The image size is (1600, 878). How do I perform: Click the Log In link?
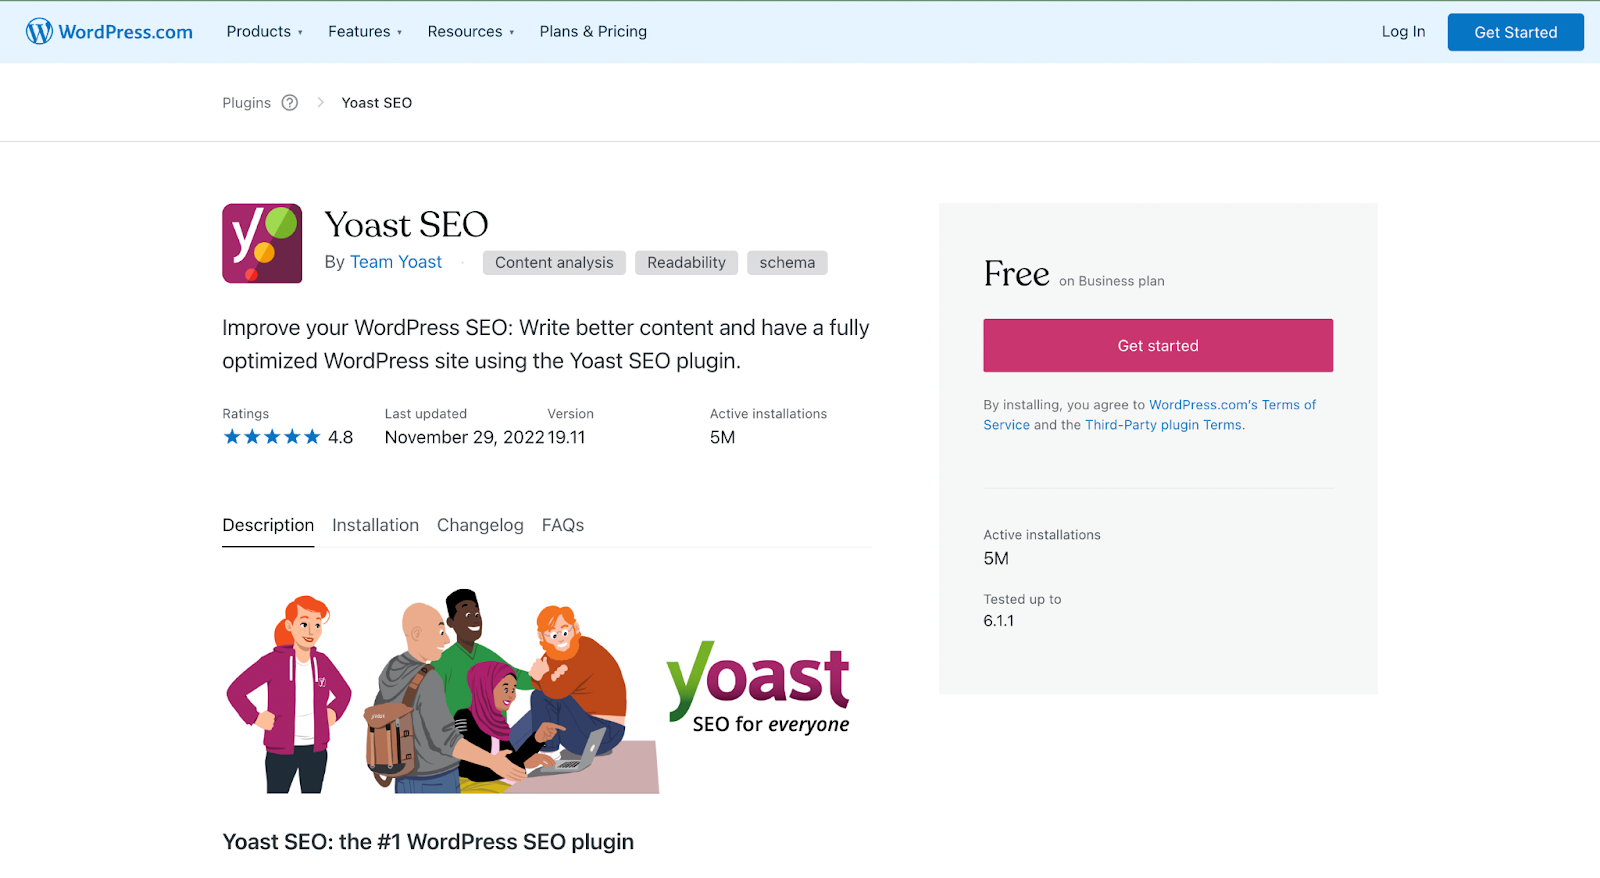coord(1403,32)
